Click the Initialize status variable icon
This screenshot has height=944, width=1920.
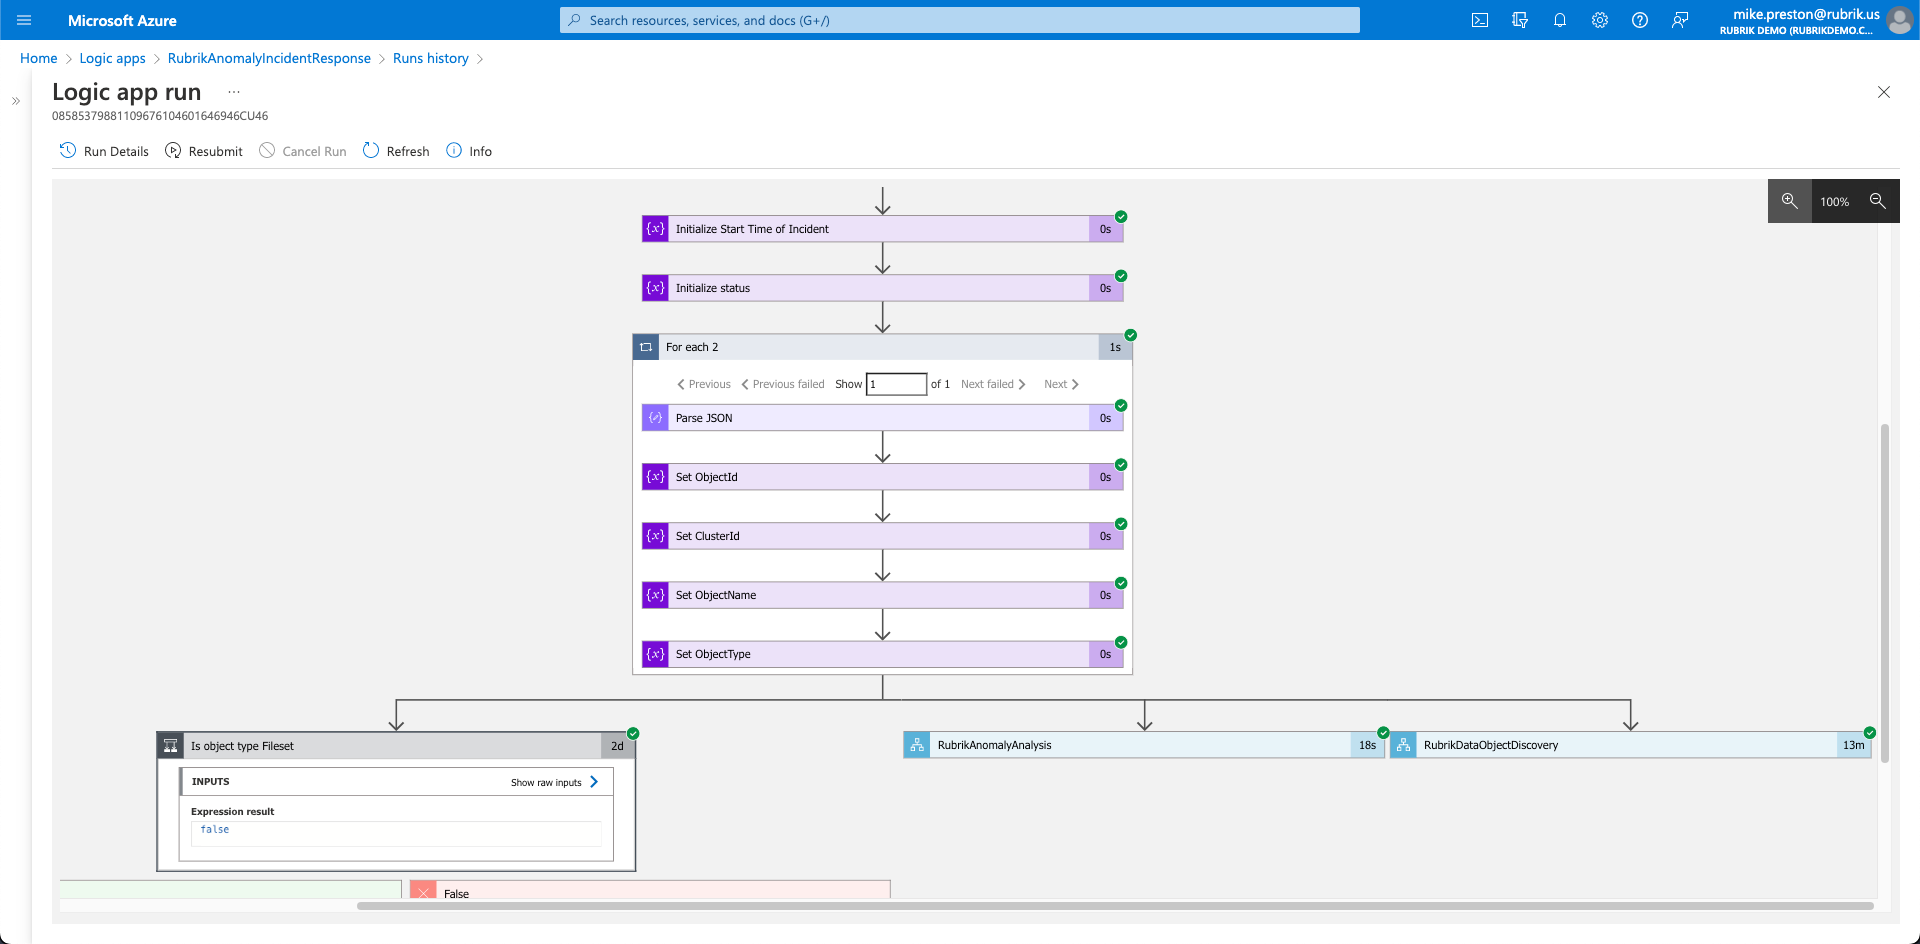point(655,288)
